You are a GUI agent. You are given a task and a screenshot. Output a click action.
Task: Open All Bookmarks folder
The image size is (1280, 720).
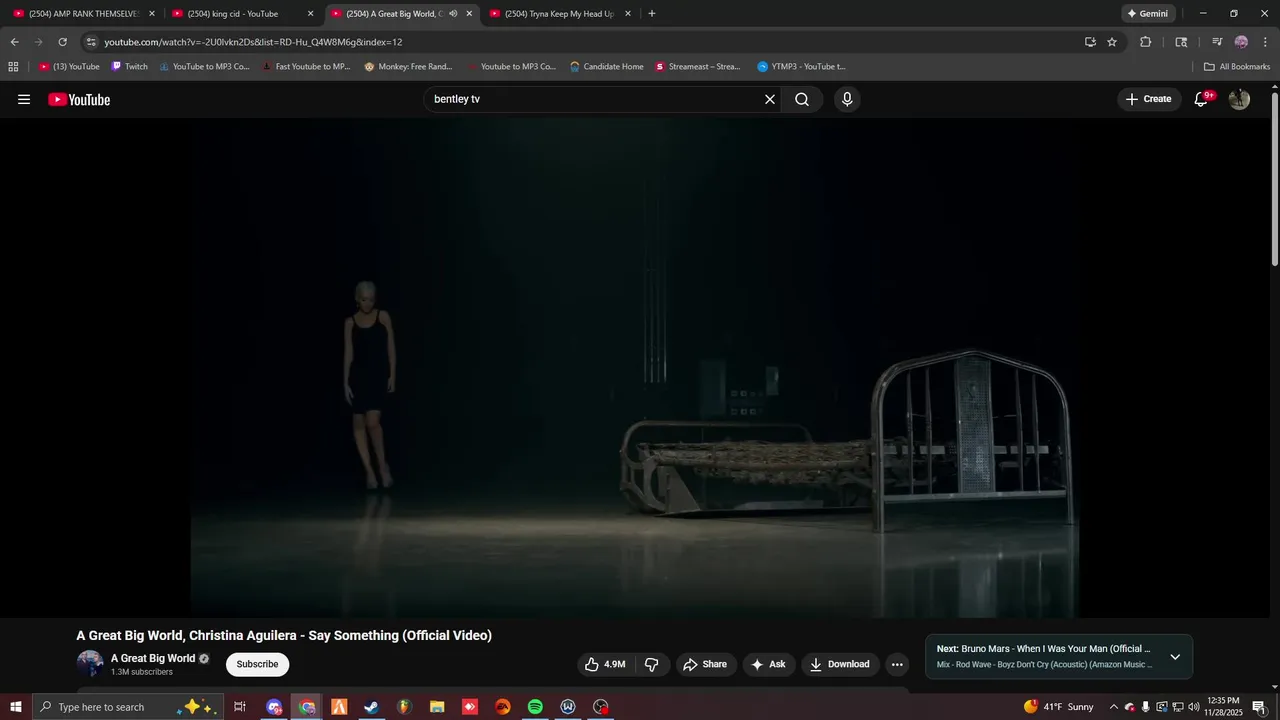(x=1237, y=67)
